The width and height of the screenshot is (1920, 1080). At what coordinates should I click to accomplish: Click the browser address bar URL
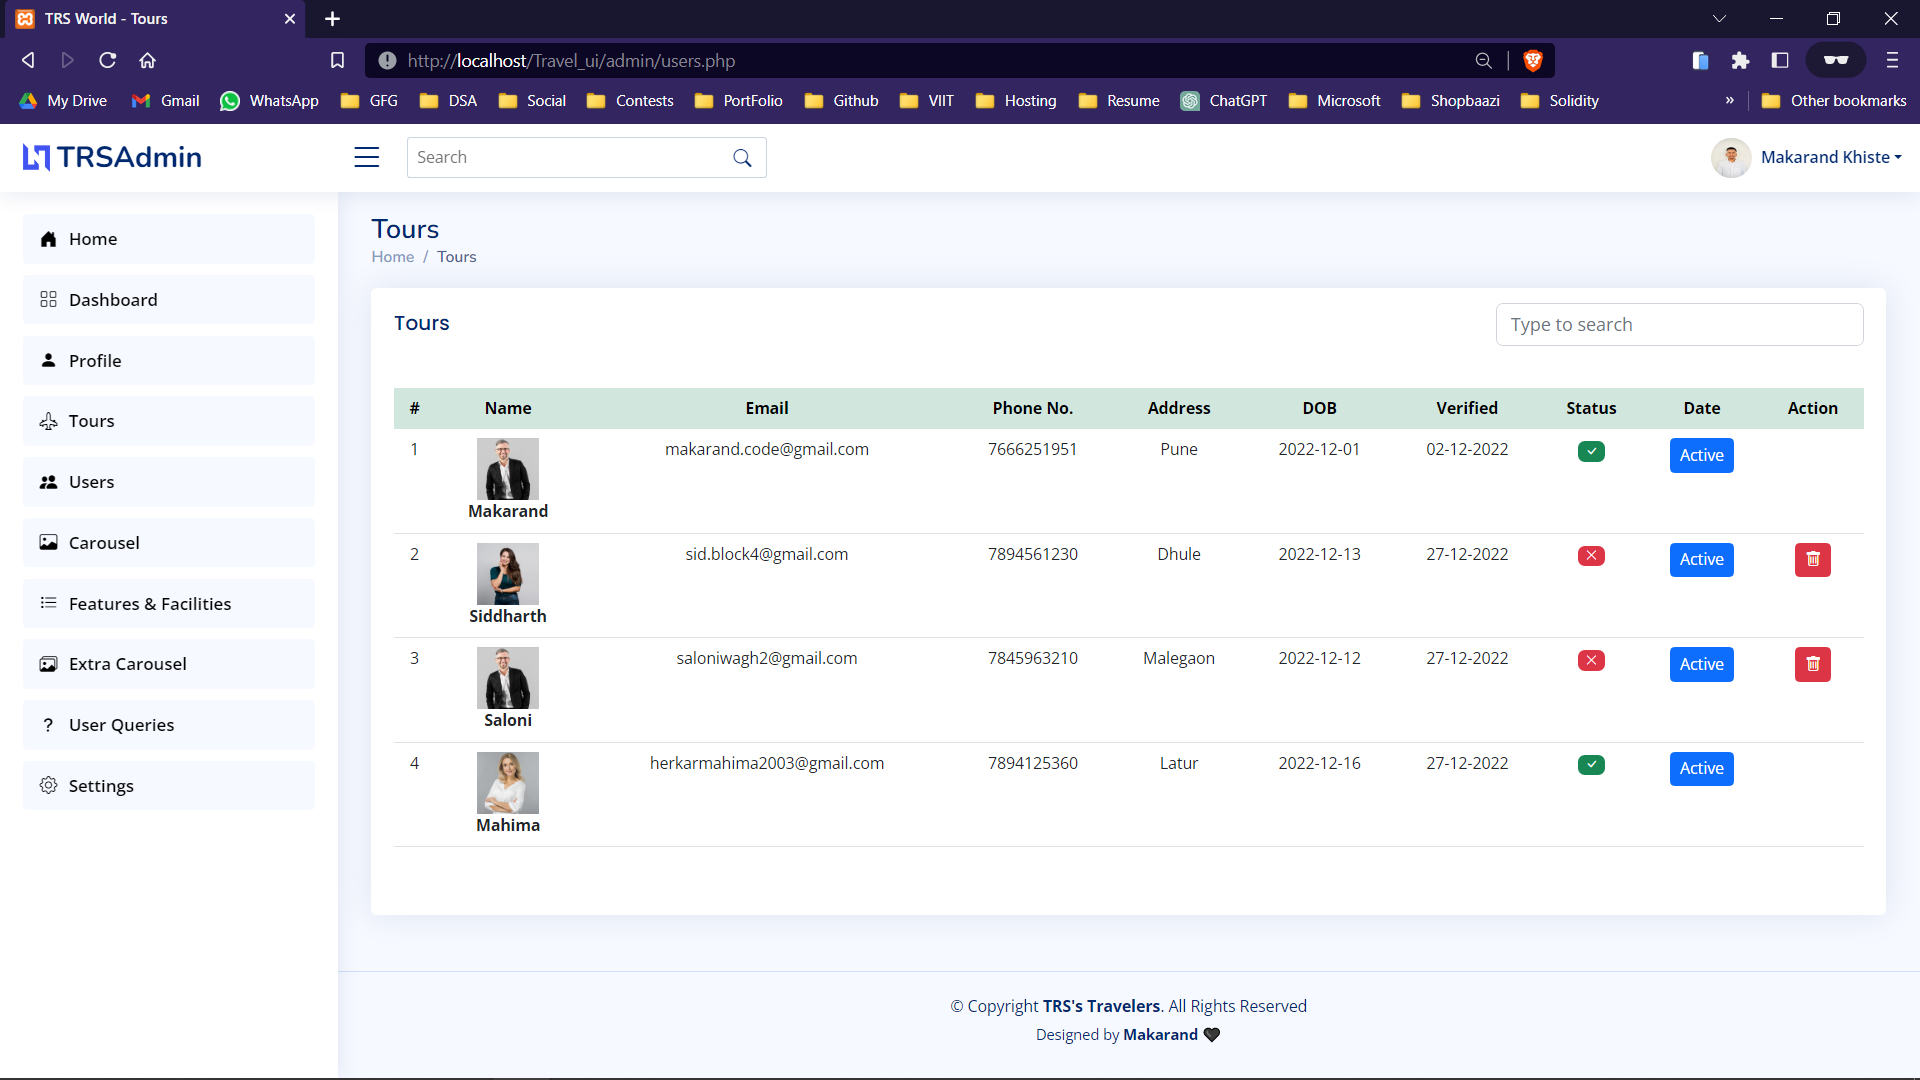571,61
